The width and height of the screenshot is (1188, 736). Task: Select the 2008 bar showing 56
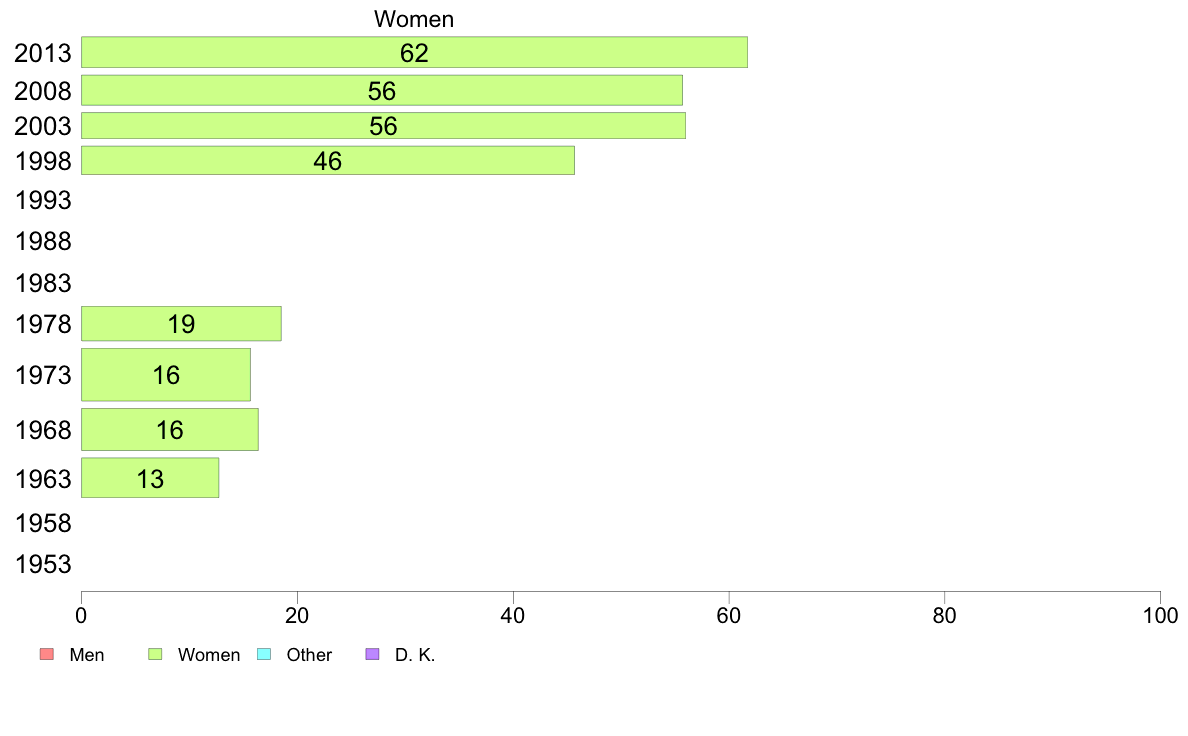pyautogui.click(x=382, y=90)
